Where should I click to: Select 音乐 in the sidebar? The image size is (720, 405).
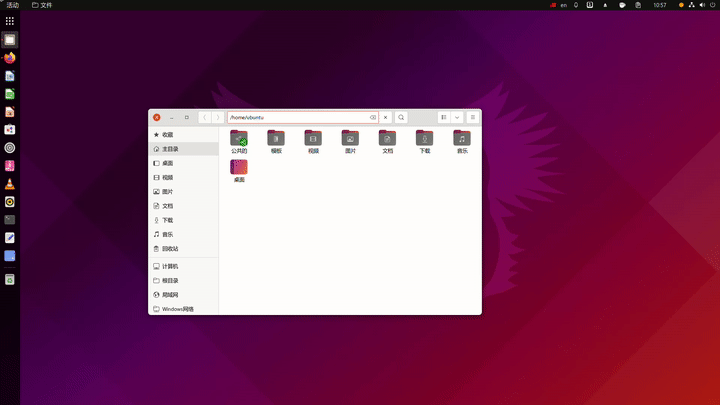(x=184, y=235)
